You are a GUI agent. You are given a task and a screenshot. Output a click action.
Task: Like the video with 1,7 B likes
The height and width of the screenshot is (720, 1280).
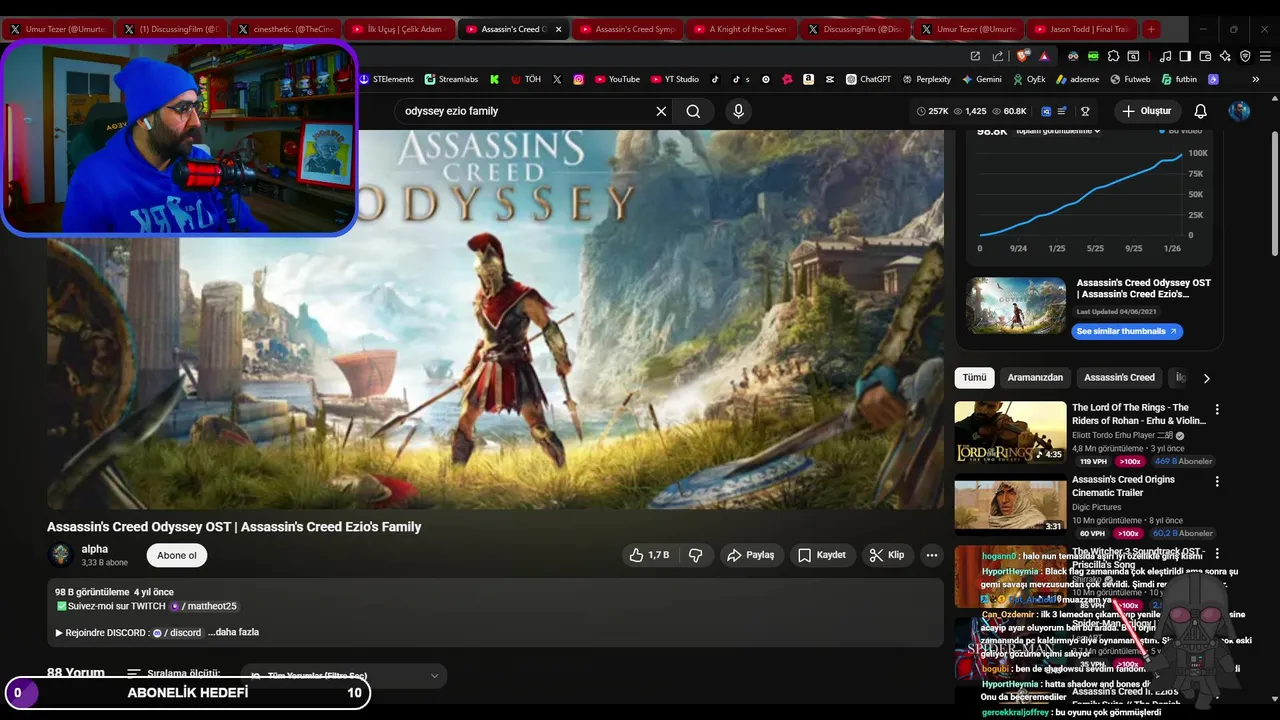(x=649, y=555)
